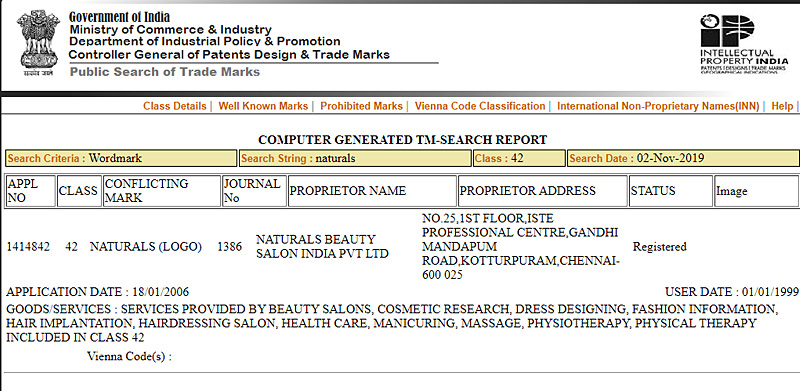Screen dimensions: 800x391
Task: Select application number 1414842
Action: pos(28,247)
